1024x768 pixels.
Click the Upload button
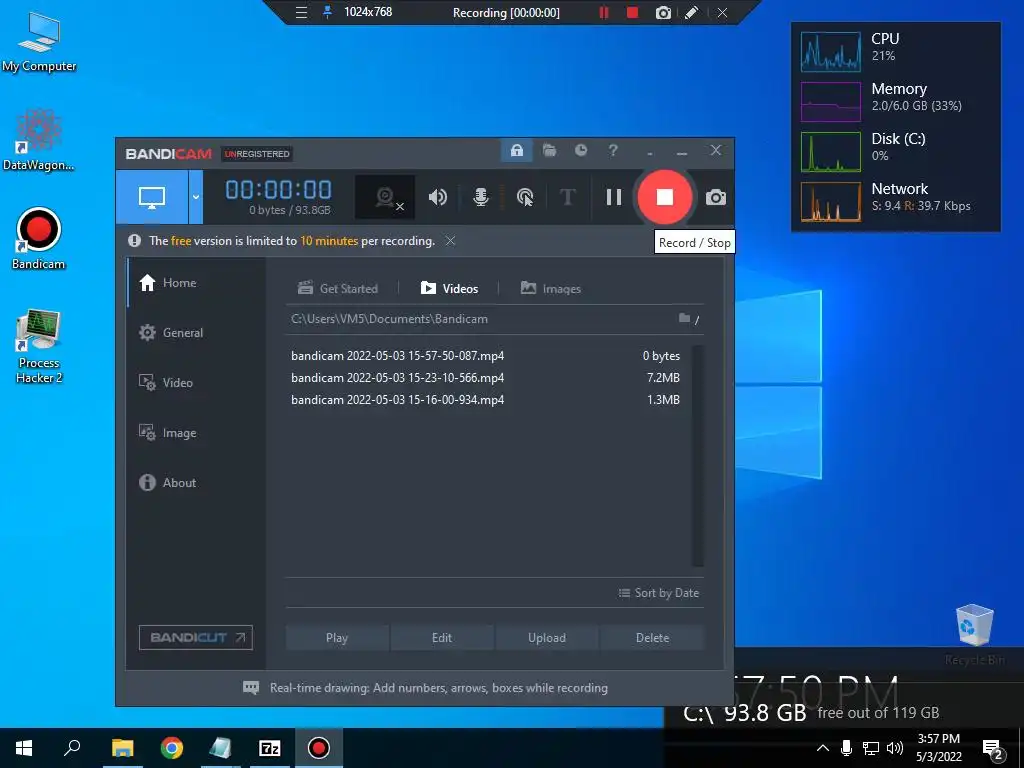[x=547, y=637]
